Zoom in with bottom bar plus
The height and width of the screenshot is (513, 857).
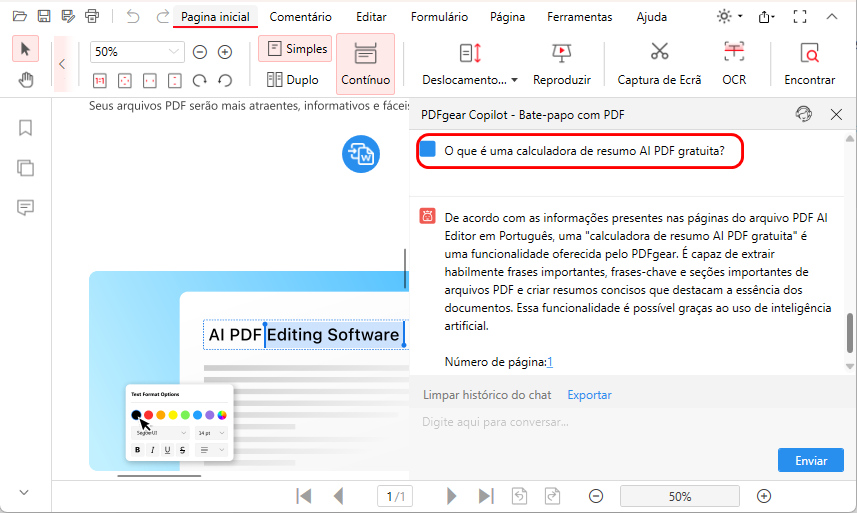764,496
